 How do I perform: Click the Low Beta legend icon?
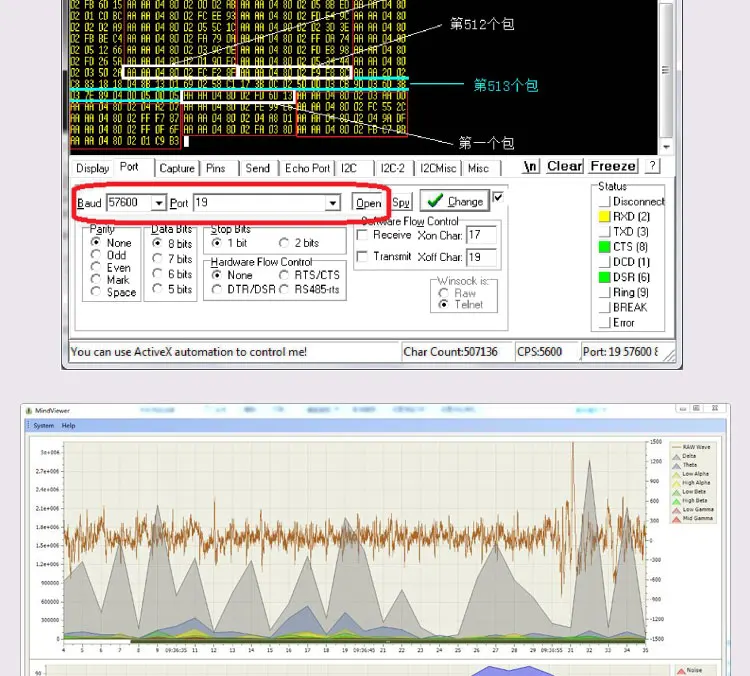coord(676,492)
